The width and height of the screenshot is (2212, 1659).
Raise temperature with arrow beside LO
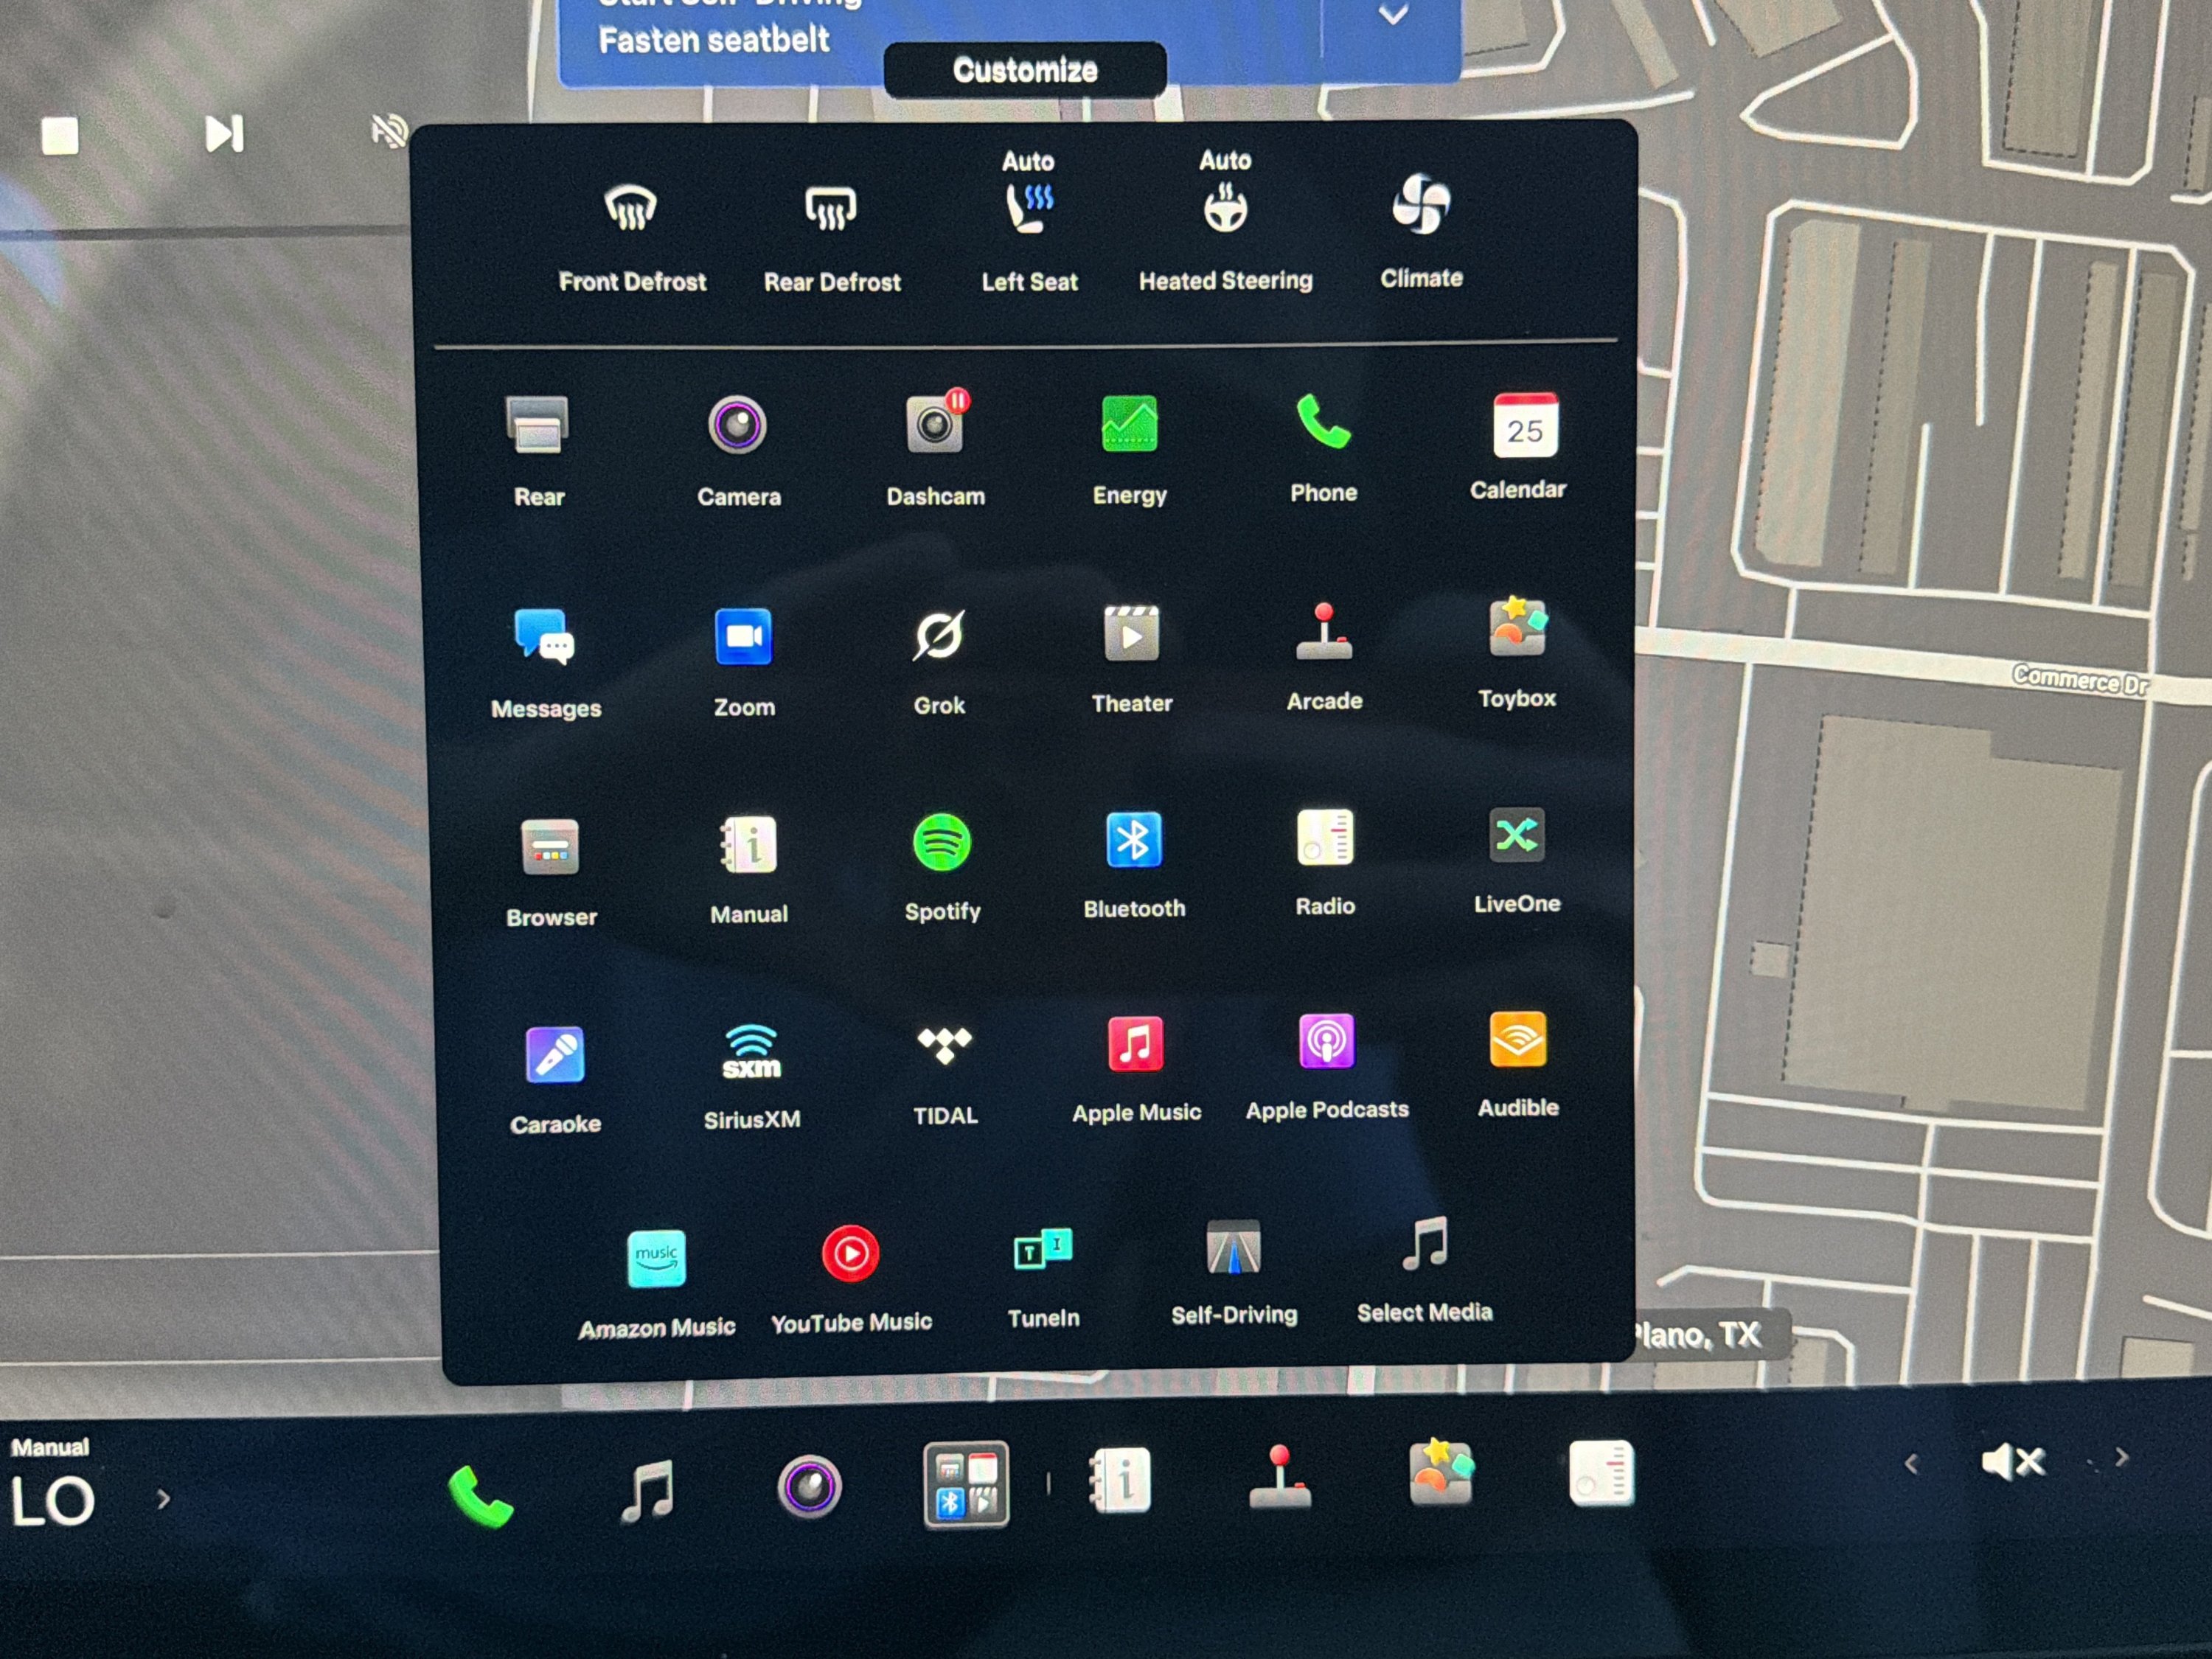(163, 1499)
